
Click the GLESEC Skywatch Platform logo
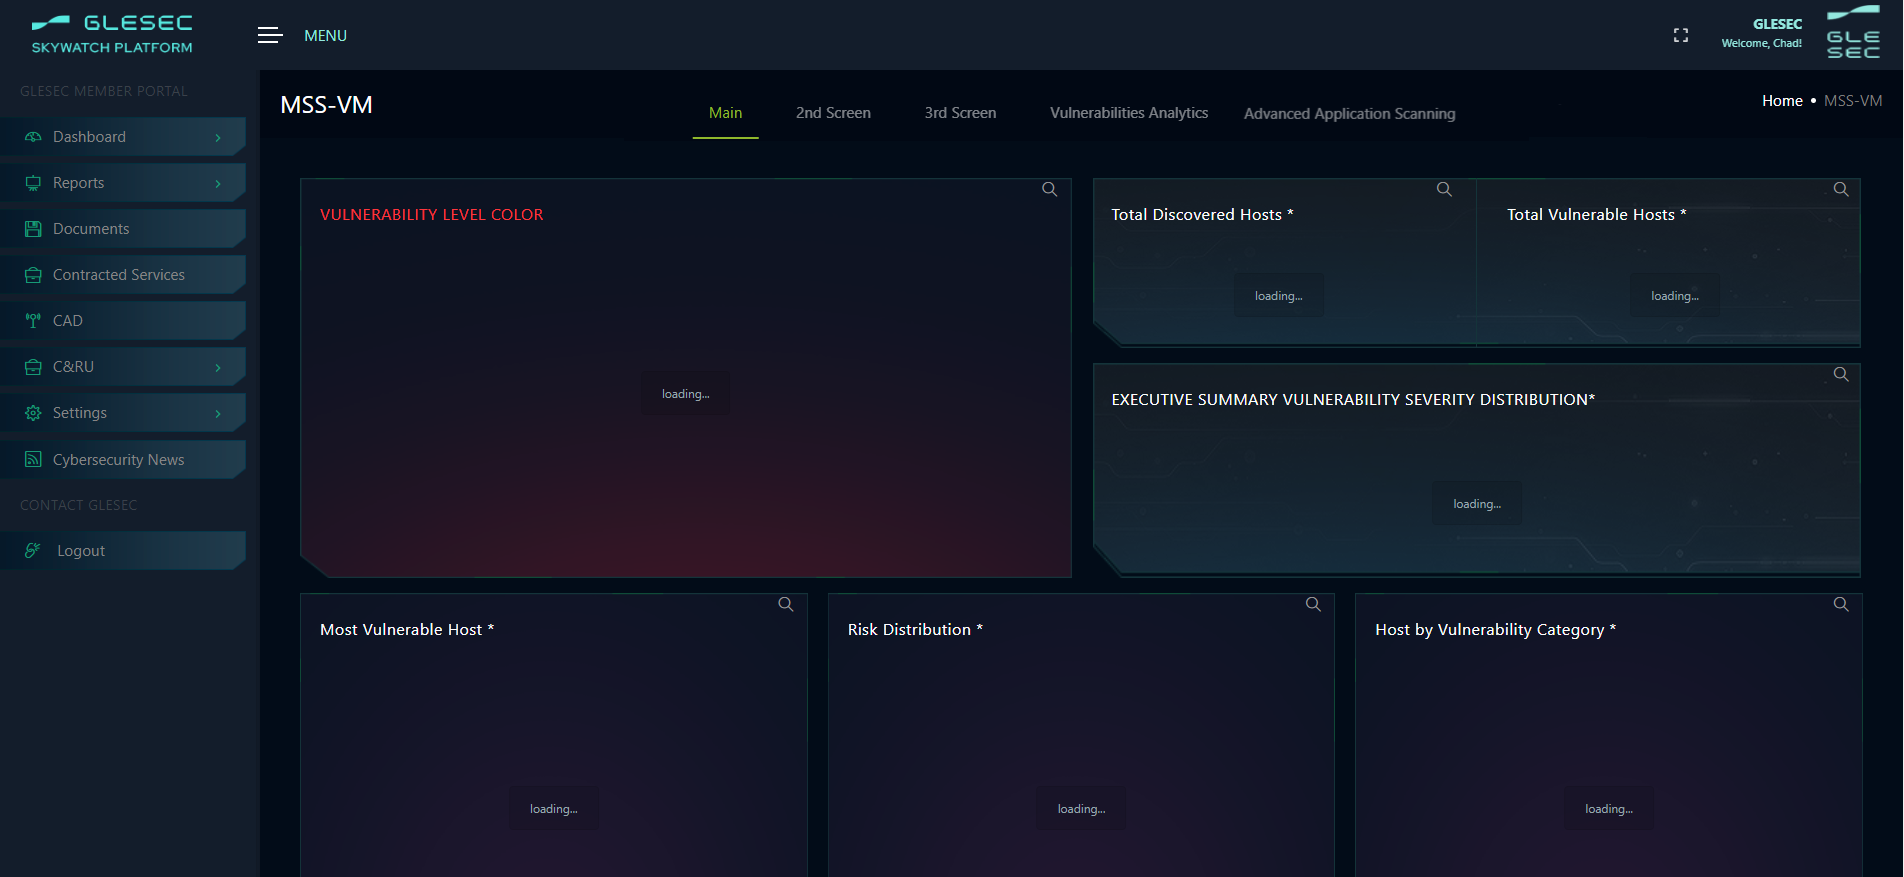(x=112, y=34)
